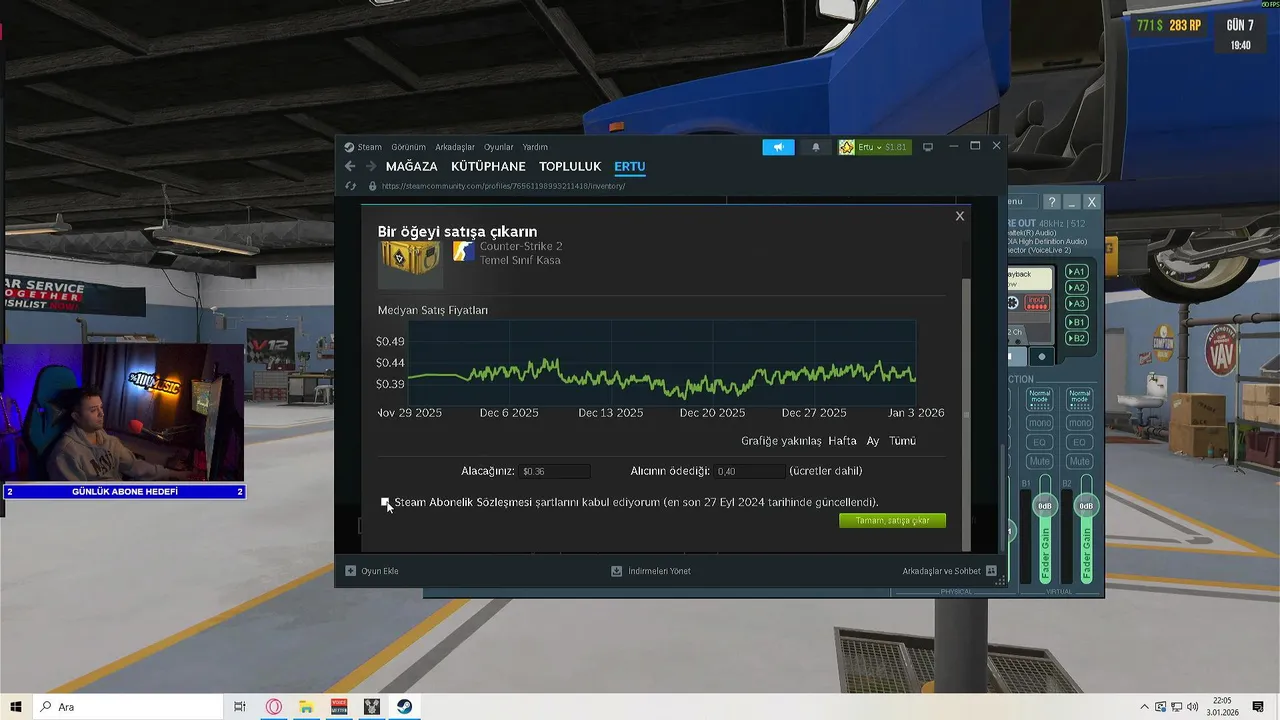Open File Explorer from taskbar
The image size is (1280, 720).
[x=306, y=707]
